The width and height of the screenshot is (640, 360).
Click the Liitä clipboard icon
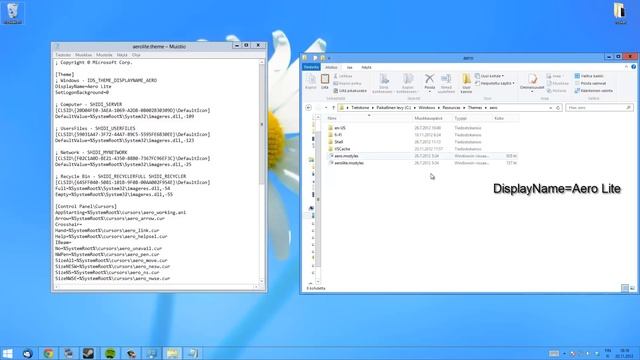pos(325,82)
